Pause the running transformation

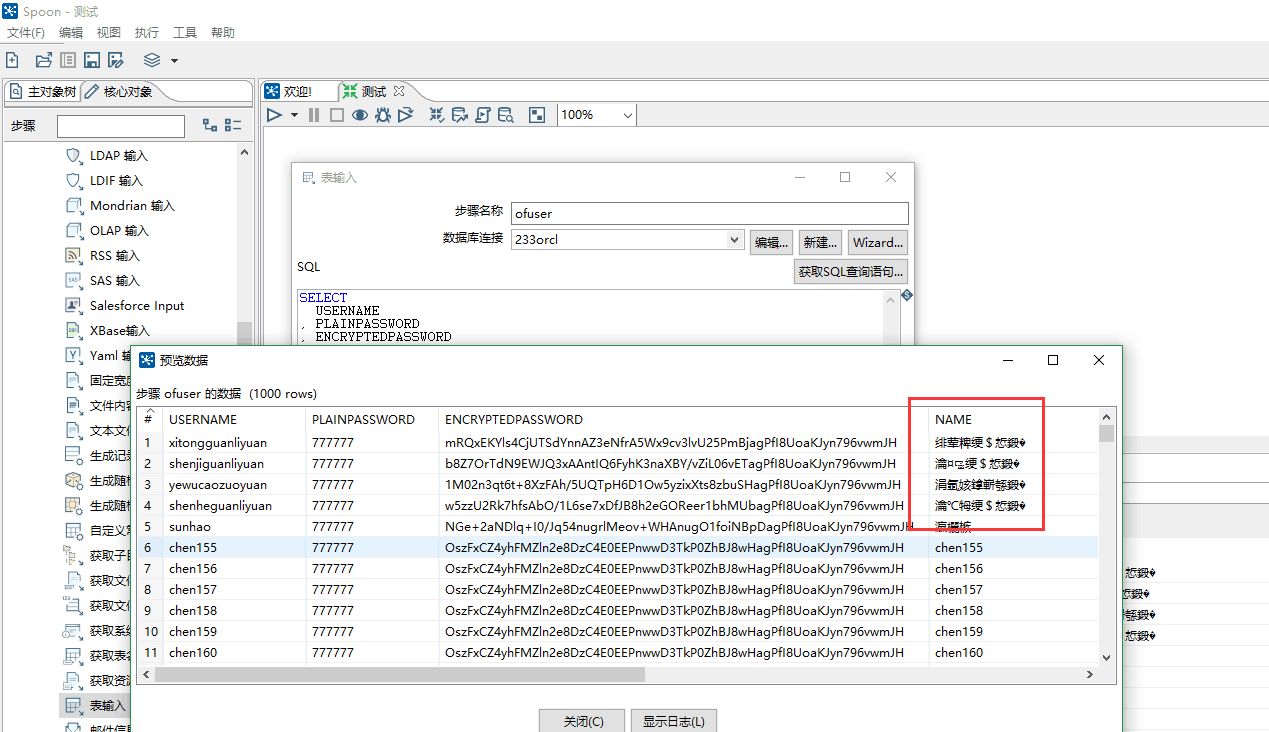pos(314,115)
